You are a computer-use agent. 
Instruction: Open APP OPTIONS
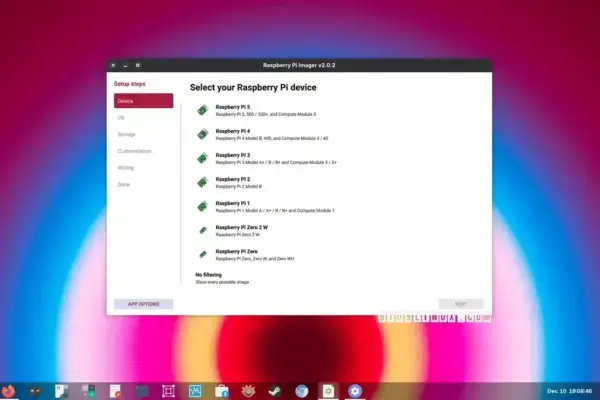(143, 304)
